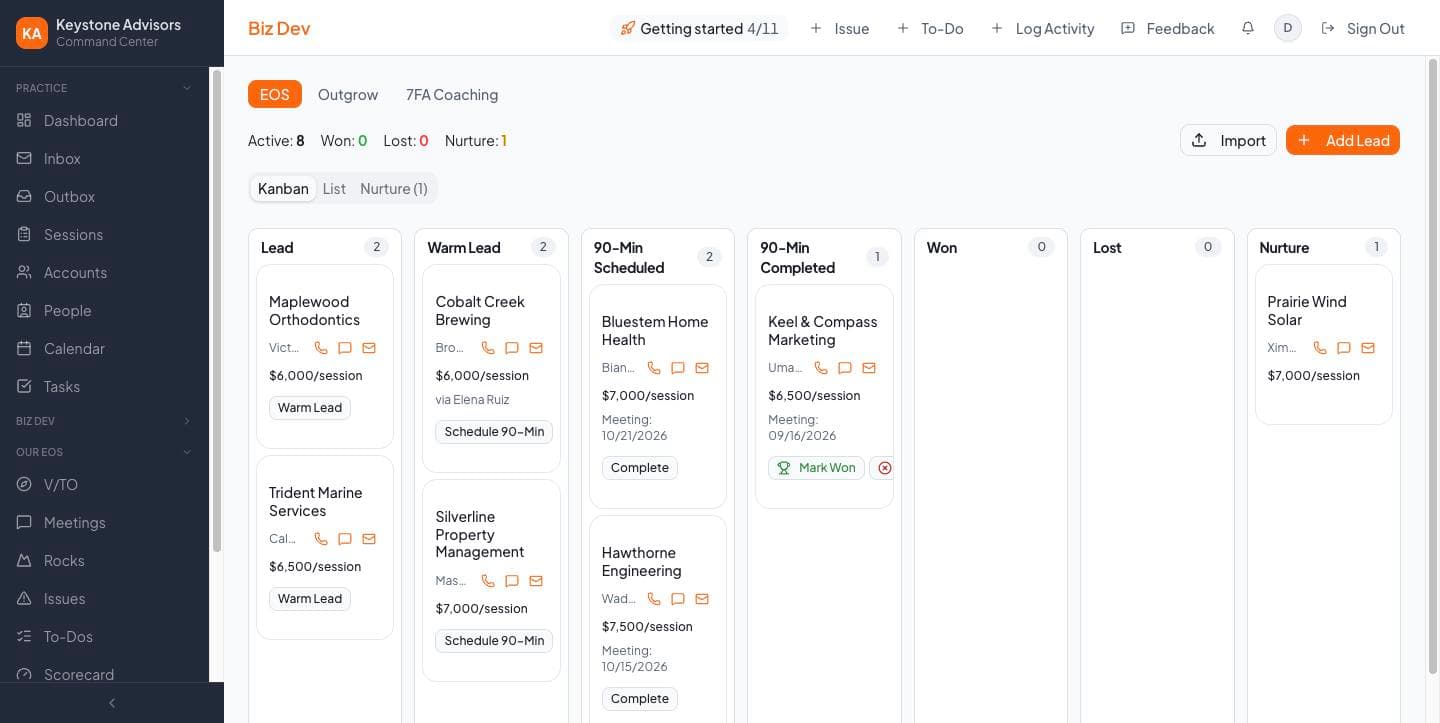Collapse the OUR EOS sidebar section
Viewport: 1440px width, 723px height.
pyautogui.click(x=104, y=452)
